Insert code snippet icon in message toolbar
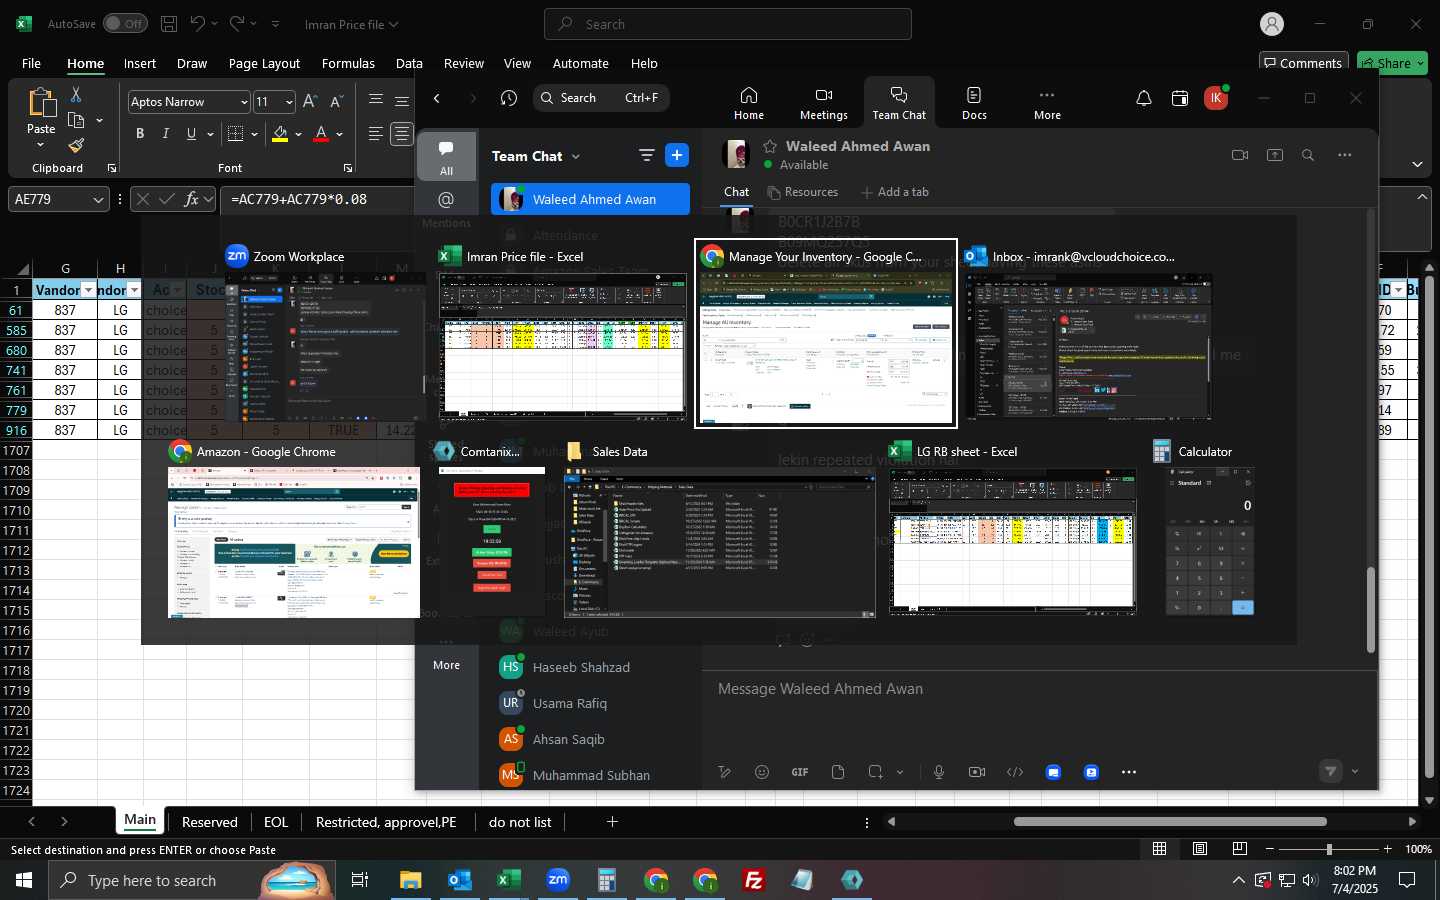1440x900 pixels. pos(1015,772)
